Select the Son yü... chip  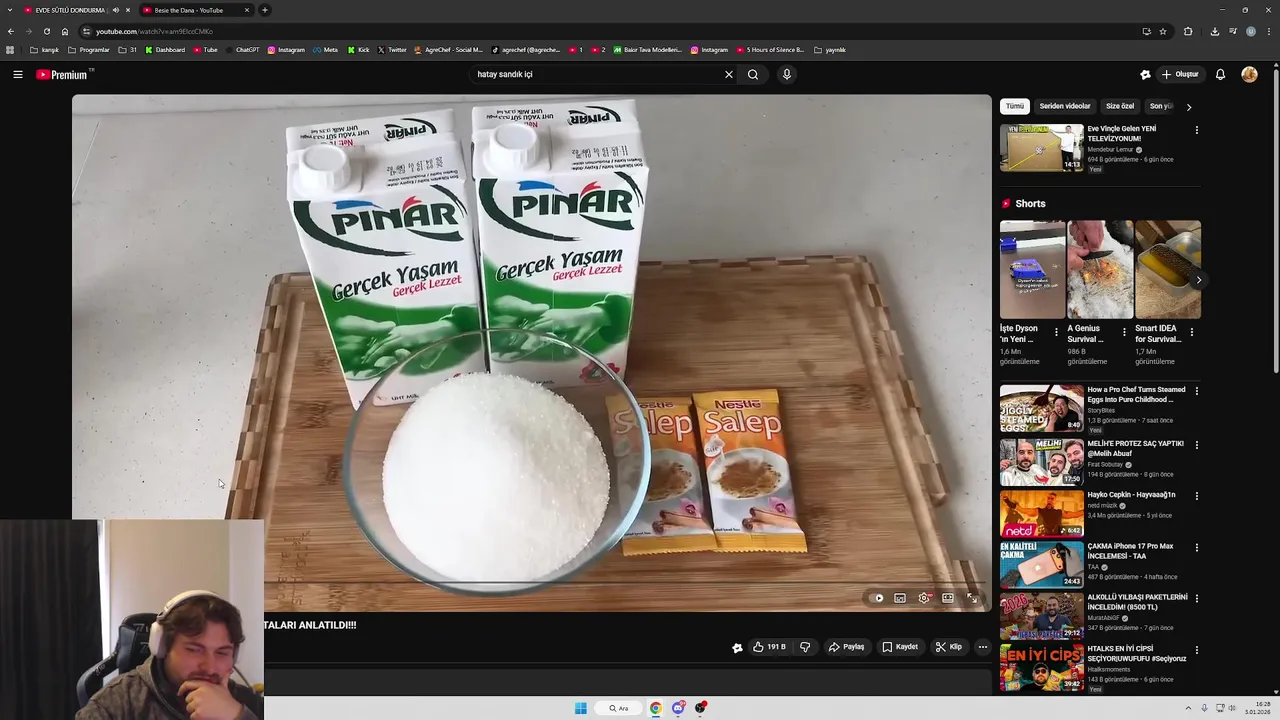pos(1160,106)
